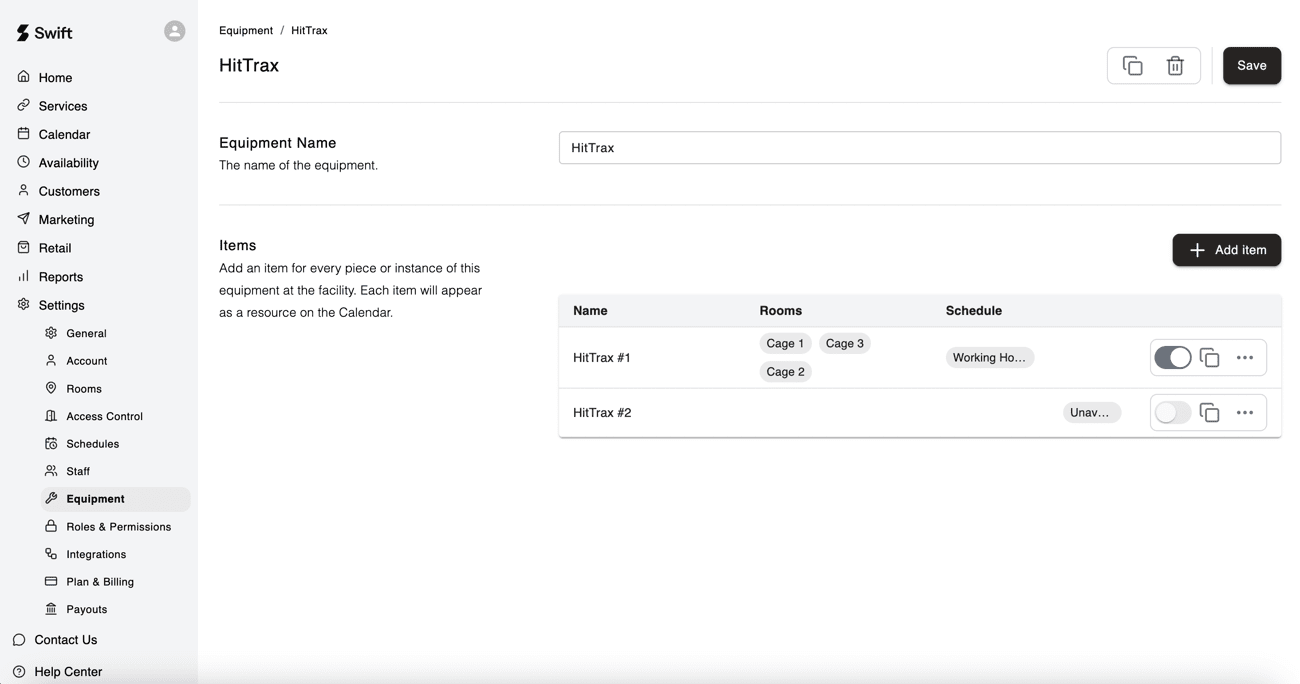Click the Retail shopping bag icon

coord(24,247)
